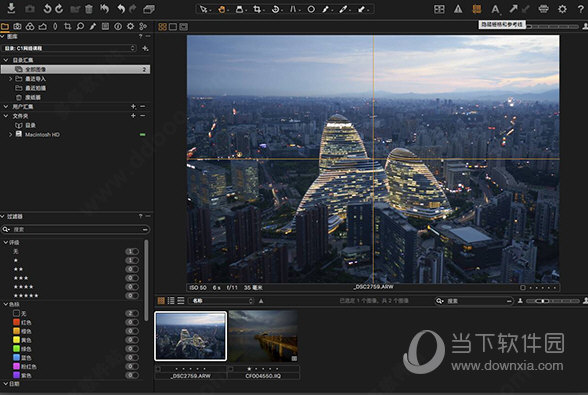Click the Redo arrow icon
Viewport: 588px width, 395px height.
pos(132,9)
